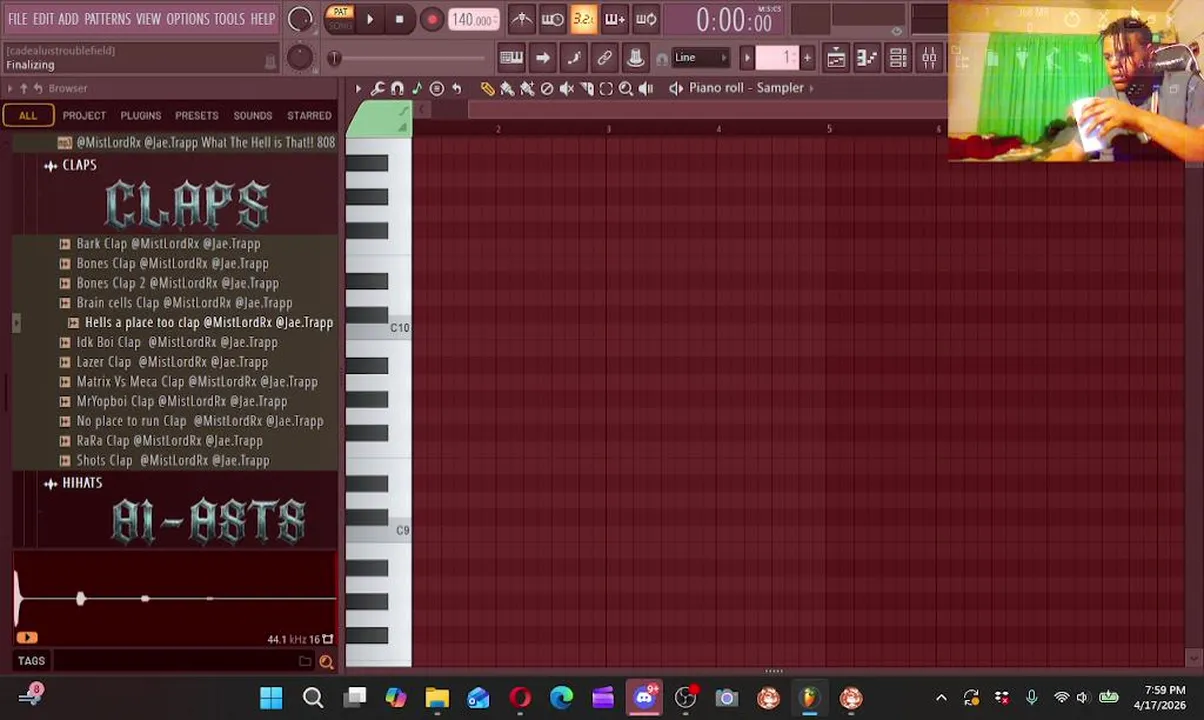Click the browser search magnifier icon
The image size is (1204, 720).
[326, 661]
